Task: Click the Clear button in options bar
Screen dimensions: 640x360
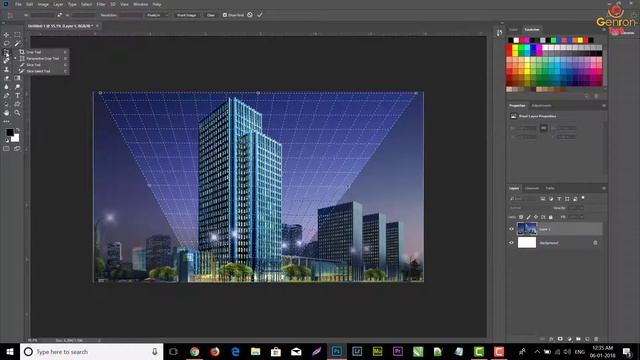Action: pos(211,15)
